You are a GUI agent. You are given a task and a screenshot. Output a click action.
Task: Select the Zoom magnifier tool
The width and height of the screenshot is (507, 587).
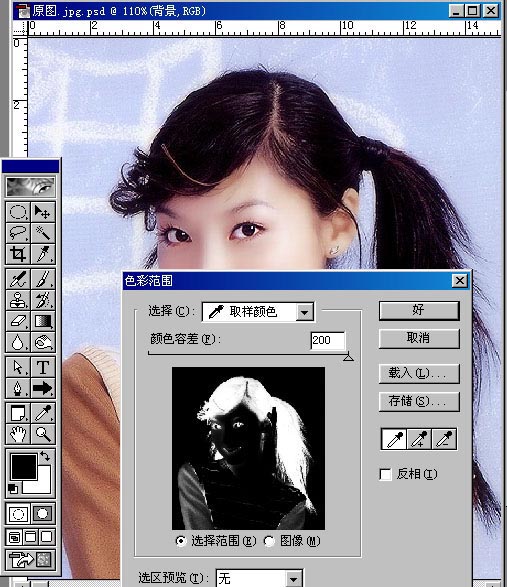coord(43,434)
